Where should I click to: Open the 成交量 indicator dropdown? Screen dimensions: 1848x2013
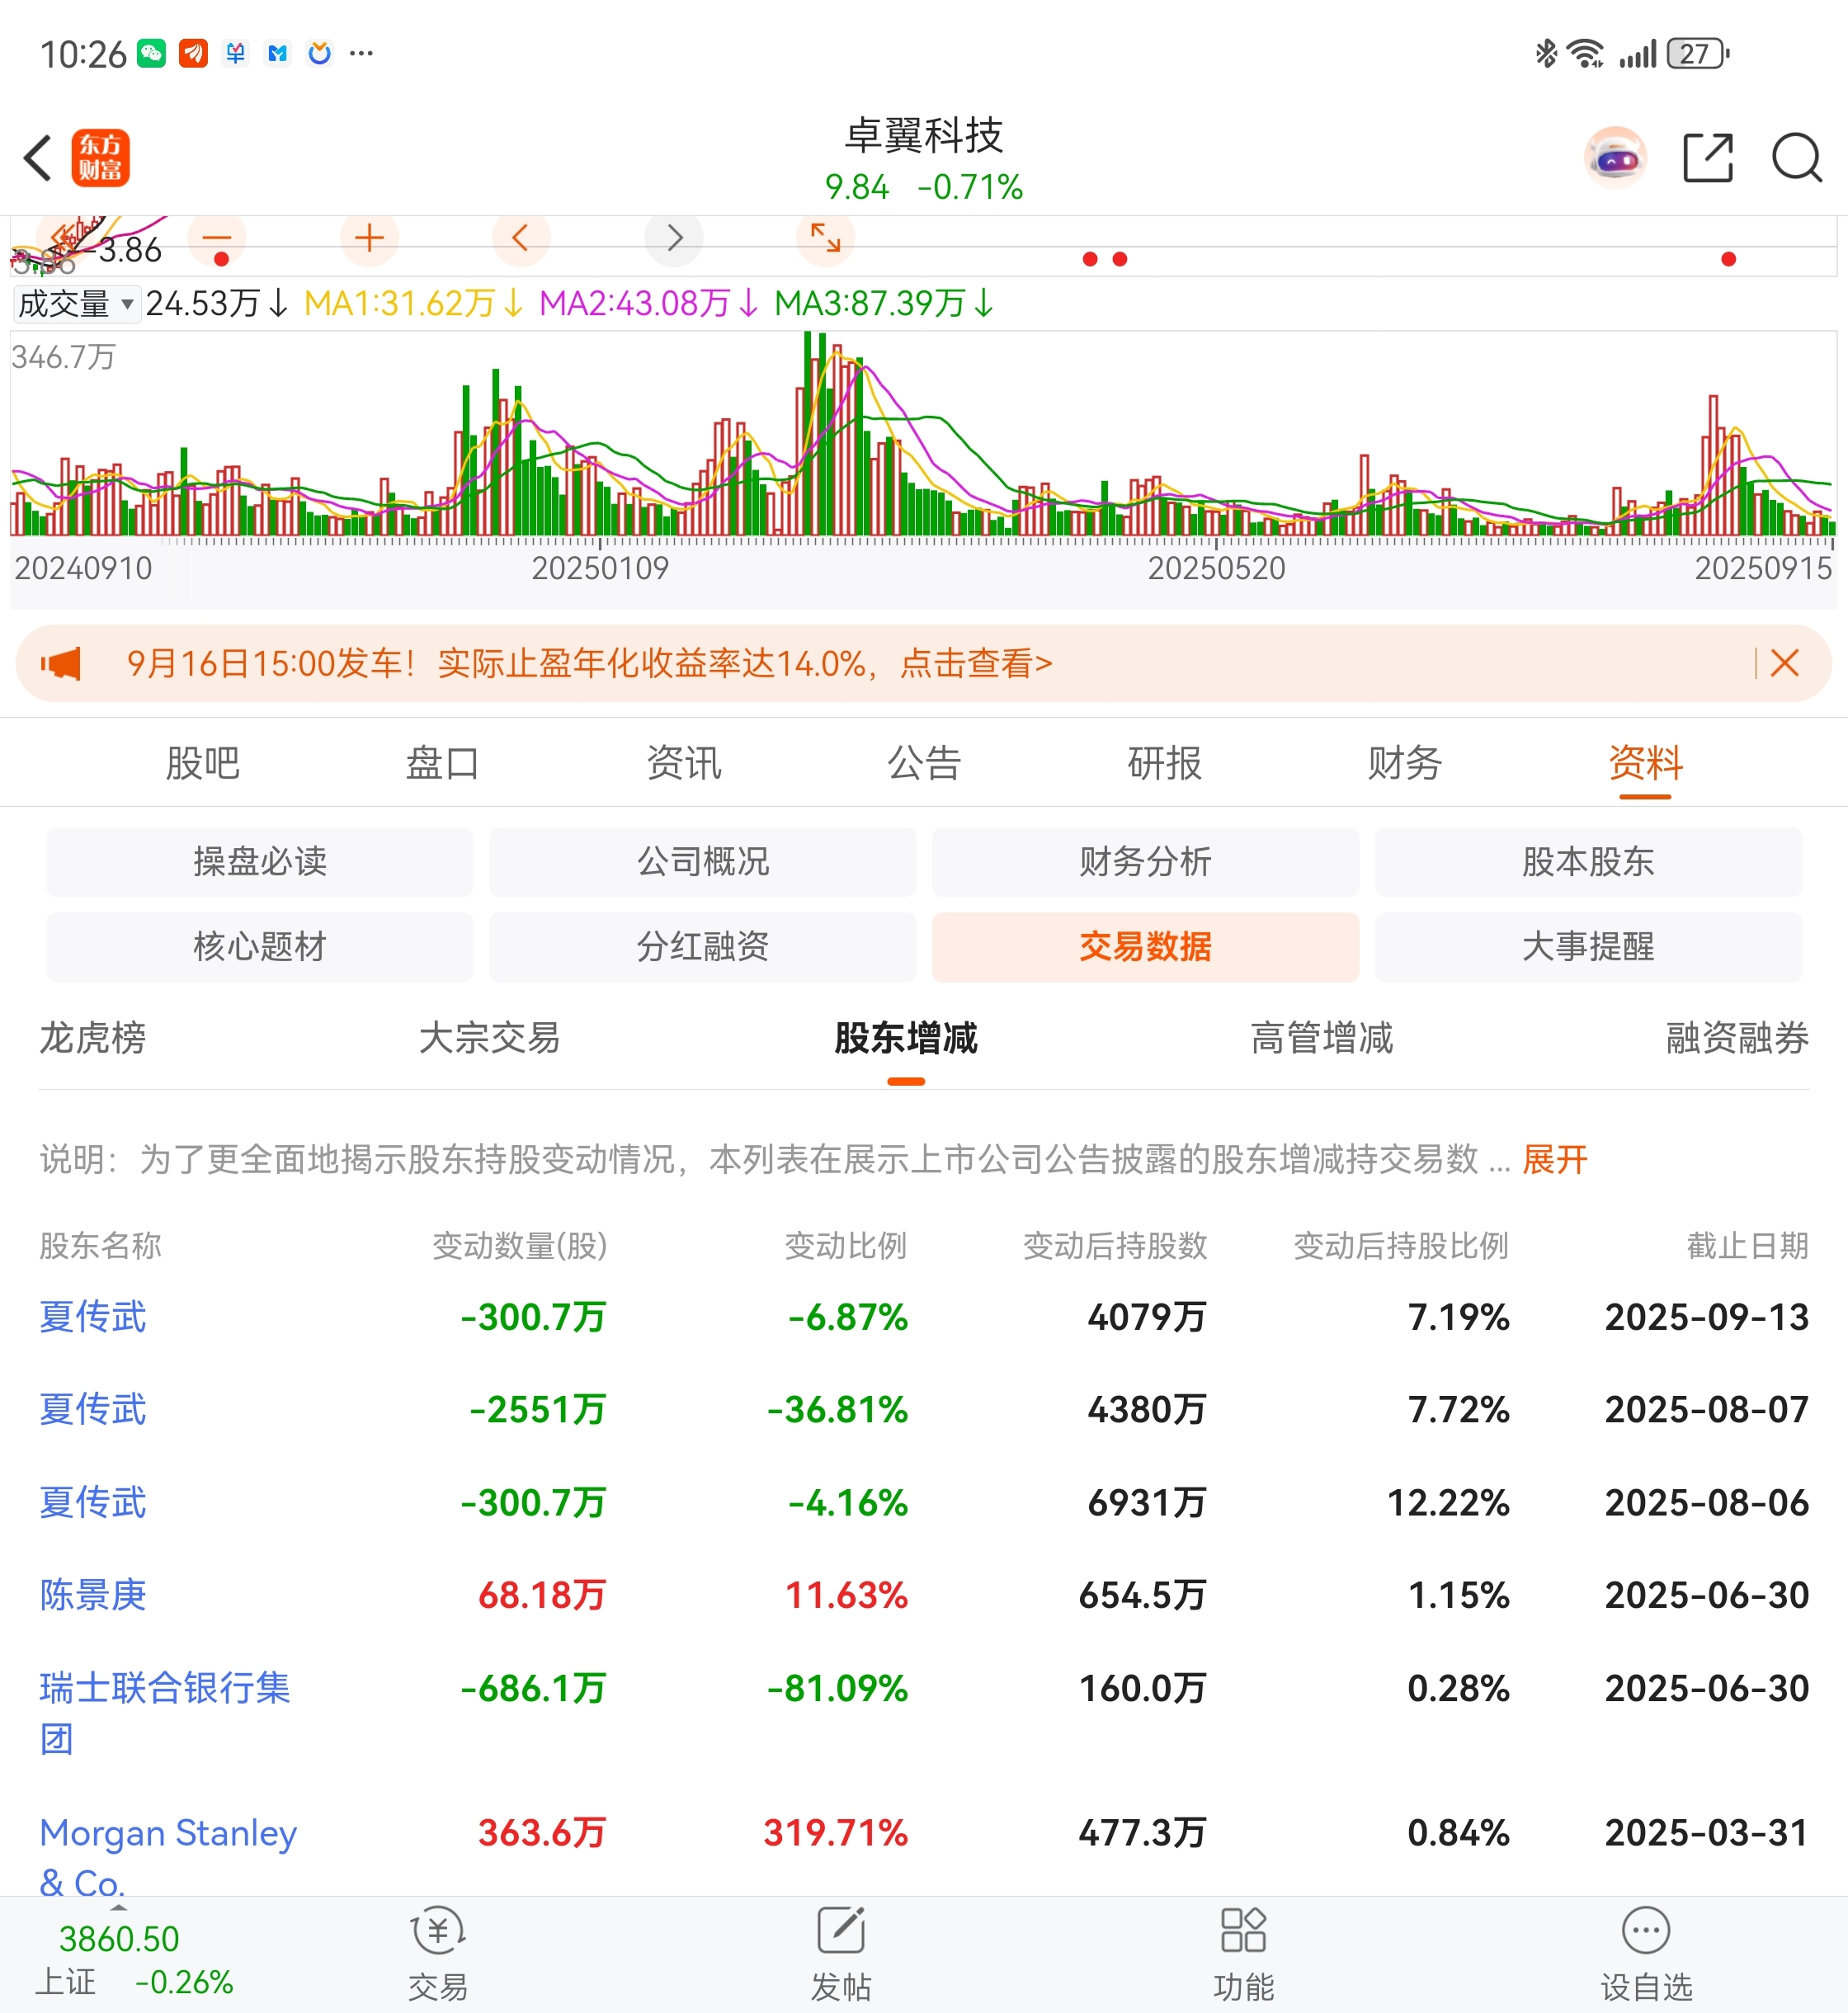[x=75, y=303]
